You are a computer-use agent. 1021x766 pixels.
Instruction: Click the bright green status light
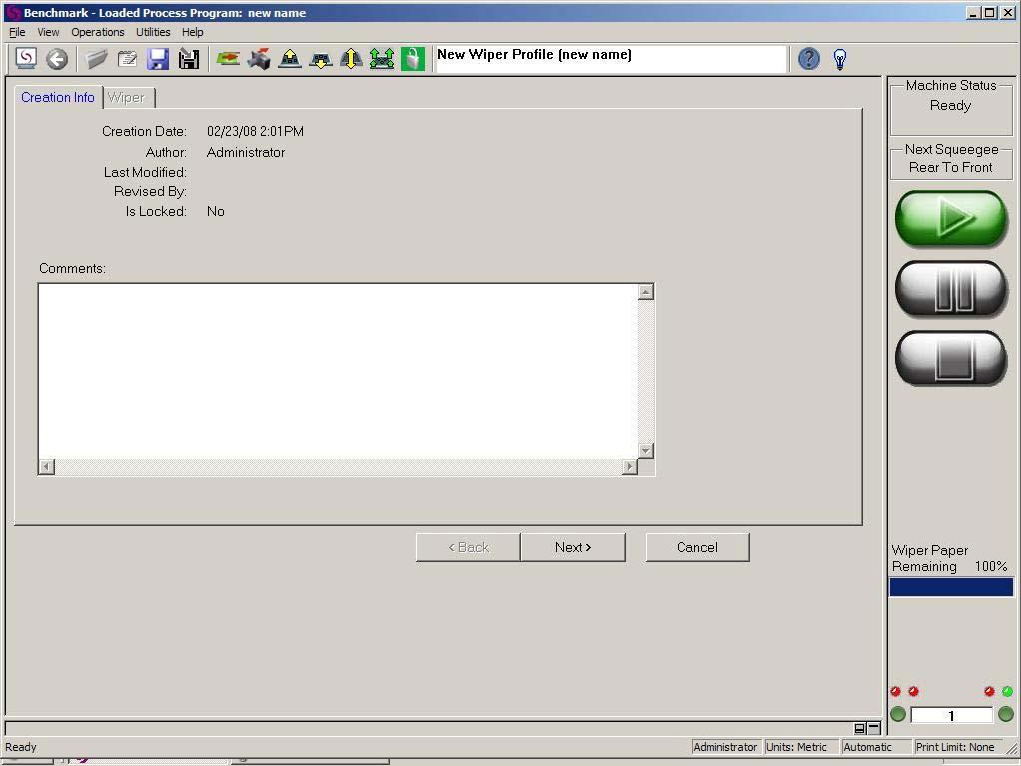click(1007, 691)
